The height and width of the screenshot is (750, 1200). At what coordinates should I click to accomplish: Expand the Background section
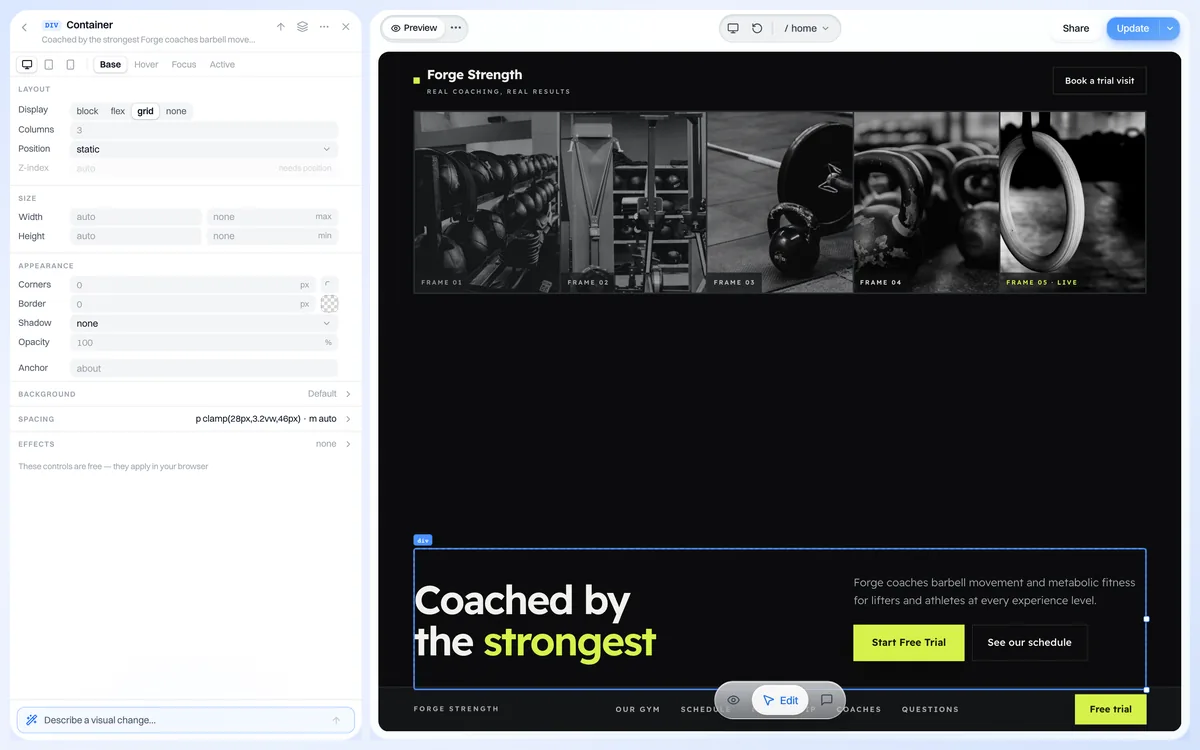coord(185,394)
